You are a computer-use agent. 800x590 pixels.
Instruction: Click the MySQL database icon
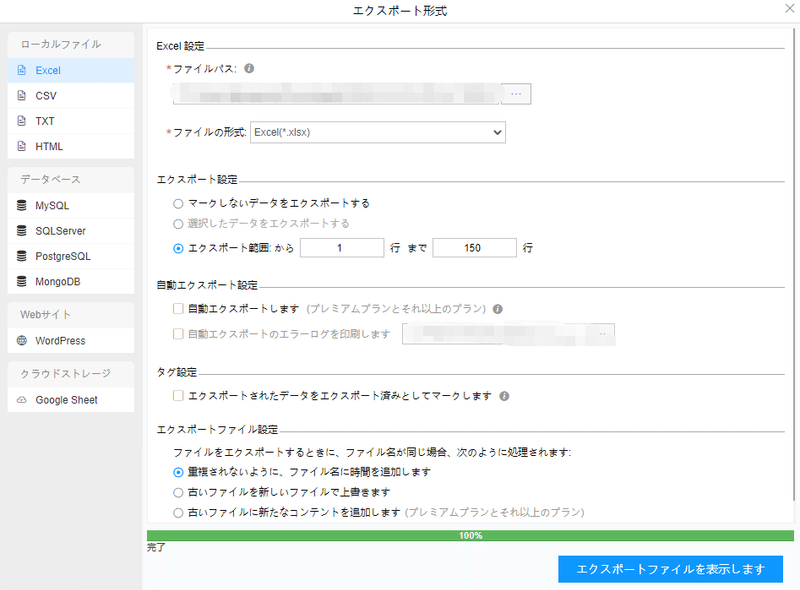[x=22, y=206]
